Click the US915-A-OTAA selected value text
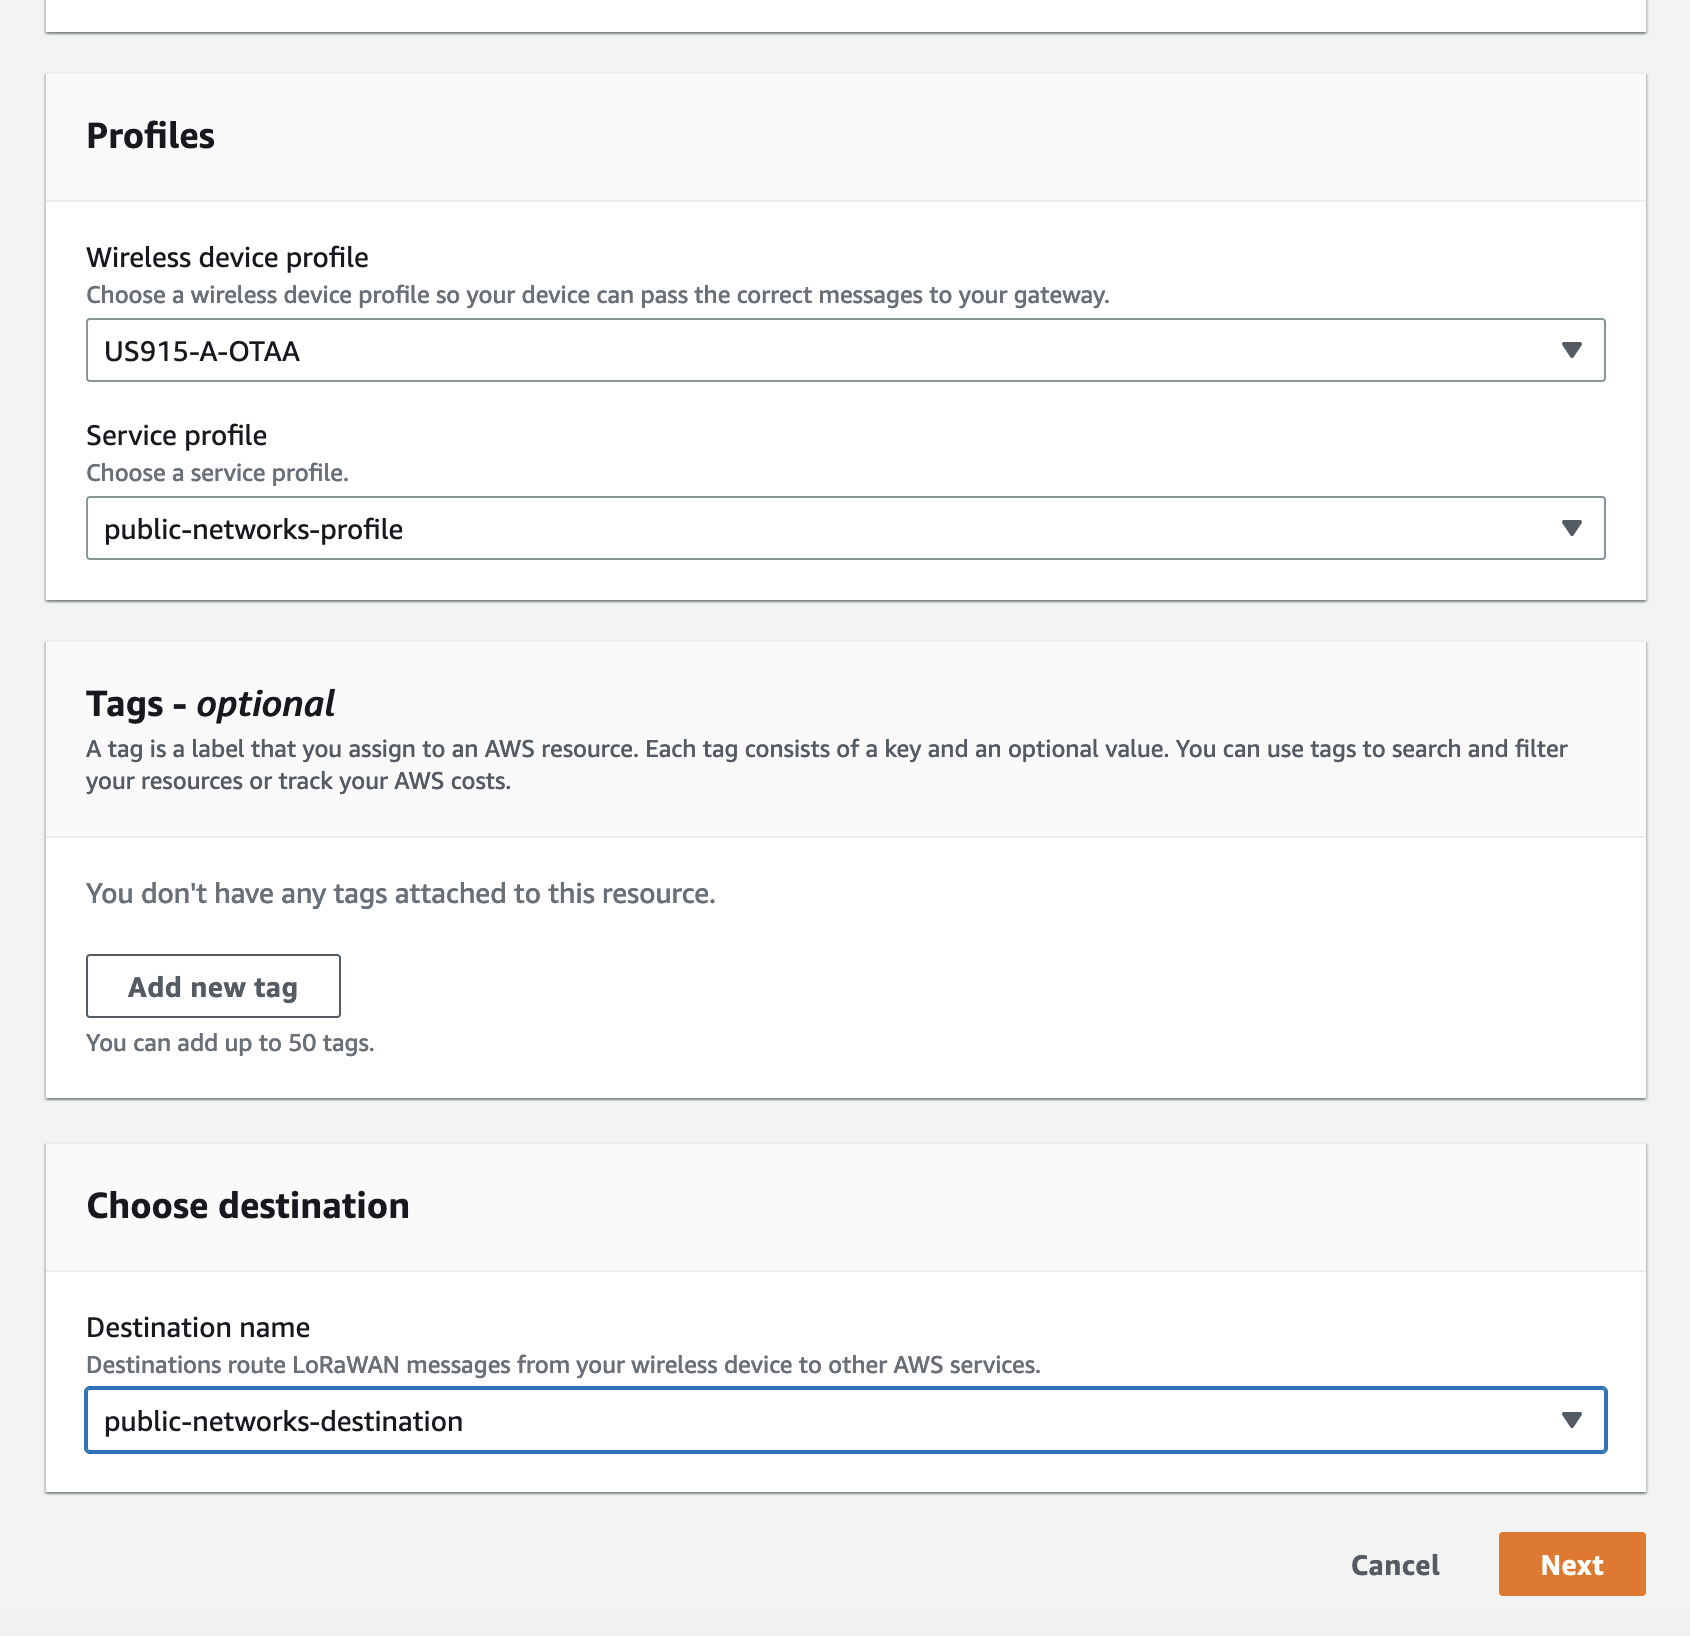 [201, 351]
